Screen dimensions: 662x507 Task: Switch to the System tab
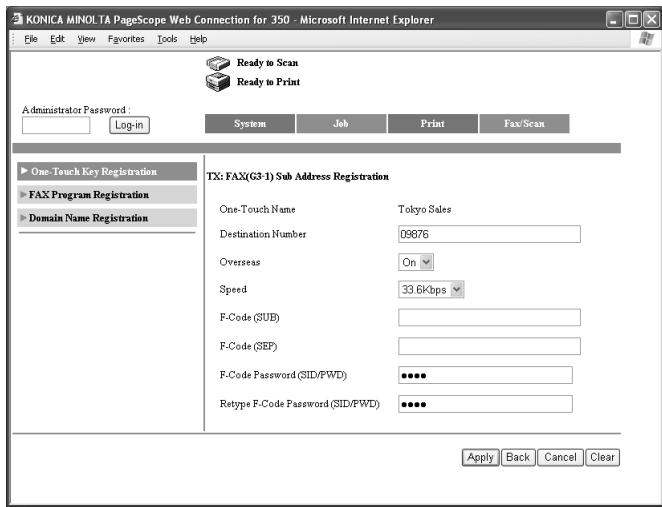coord(250,124)
